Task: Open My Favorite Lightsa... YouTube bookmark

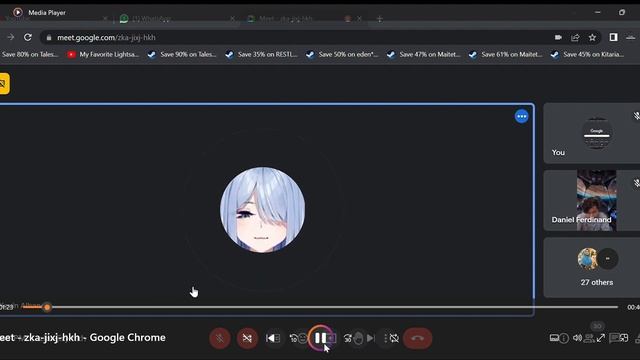Action: 103,54
